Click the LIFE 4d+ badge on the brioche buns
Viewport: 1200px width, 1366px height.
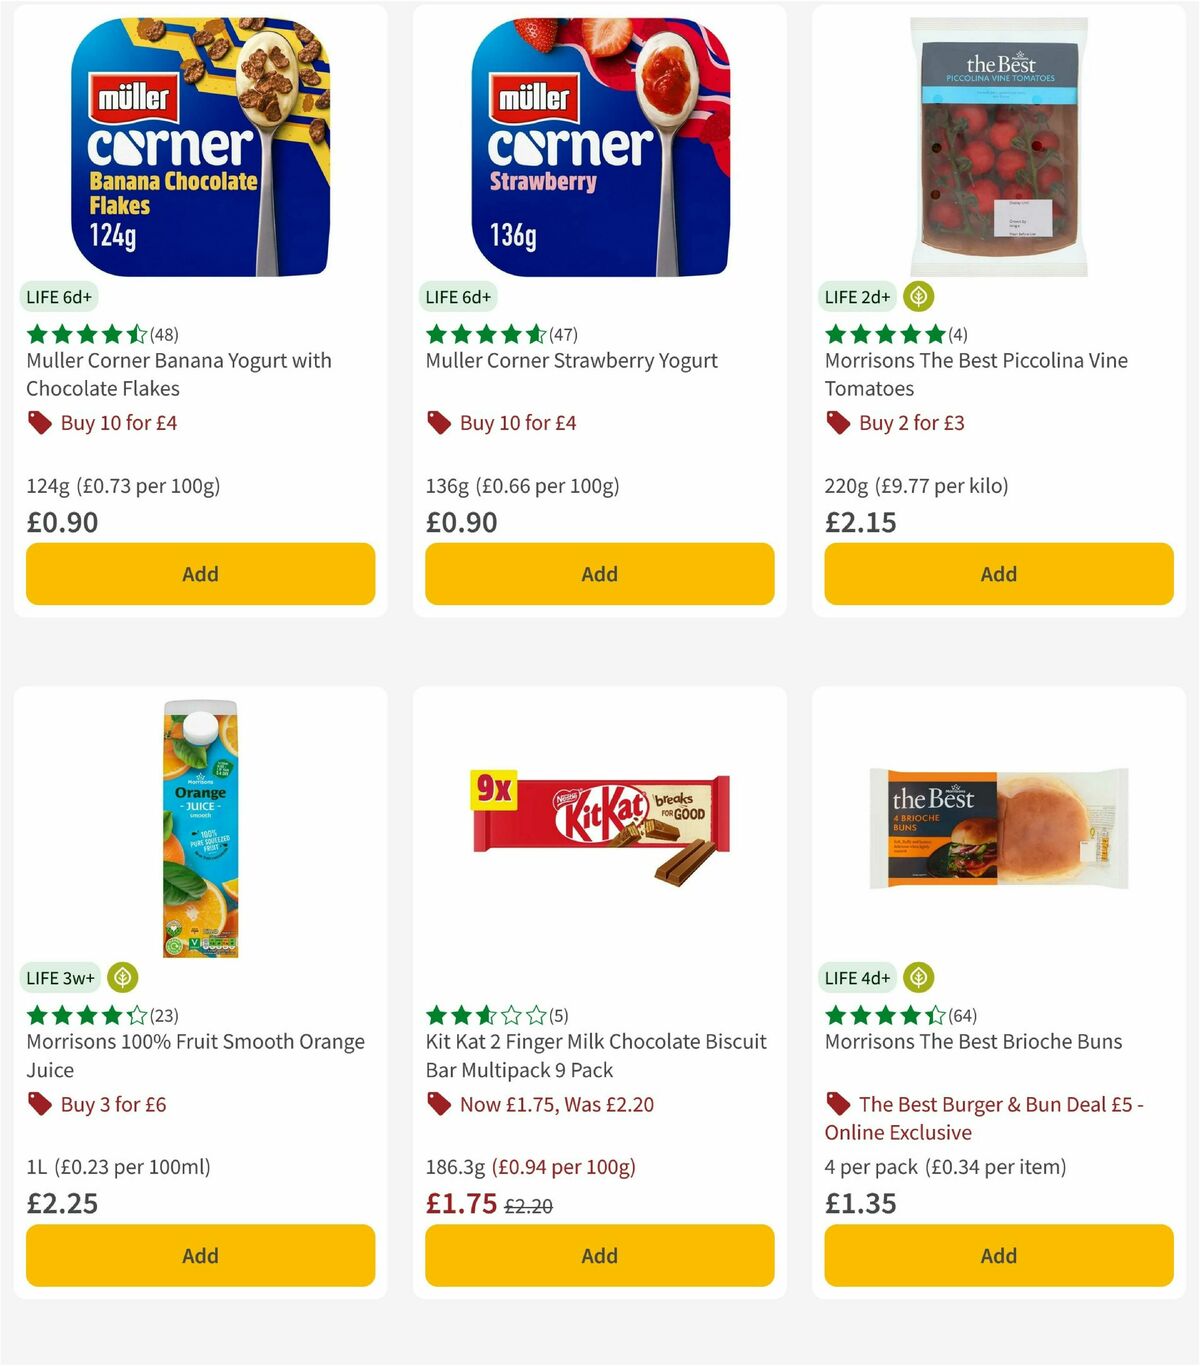click(858, 977)
